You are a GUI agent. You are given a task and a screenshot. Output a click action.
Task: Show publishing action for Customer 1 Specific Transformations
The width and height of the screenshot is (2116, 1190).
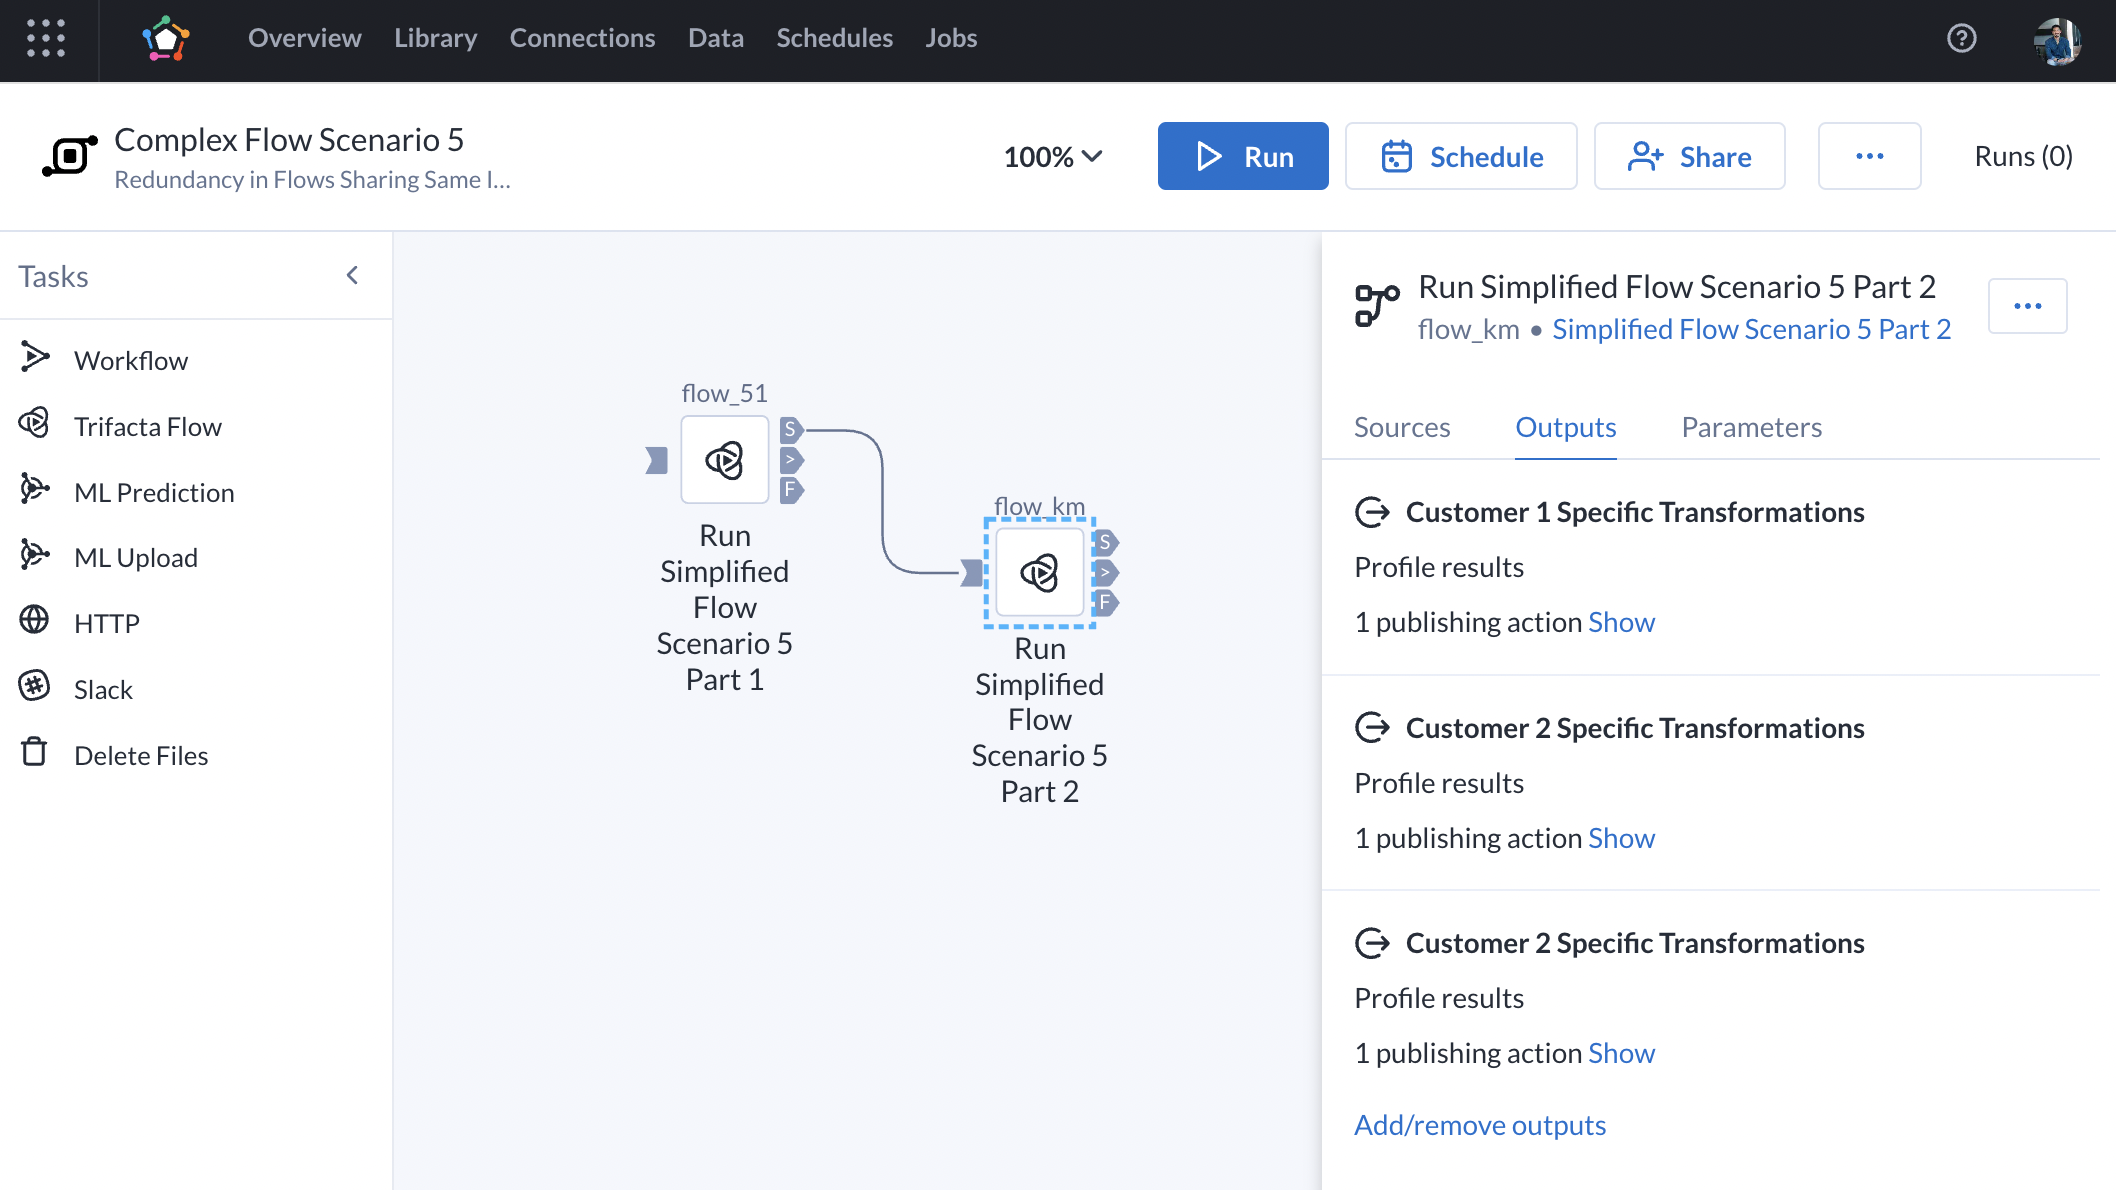click(1621, 621)
